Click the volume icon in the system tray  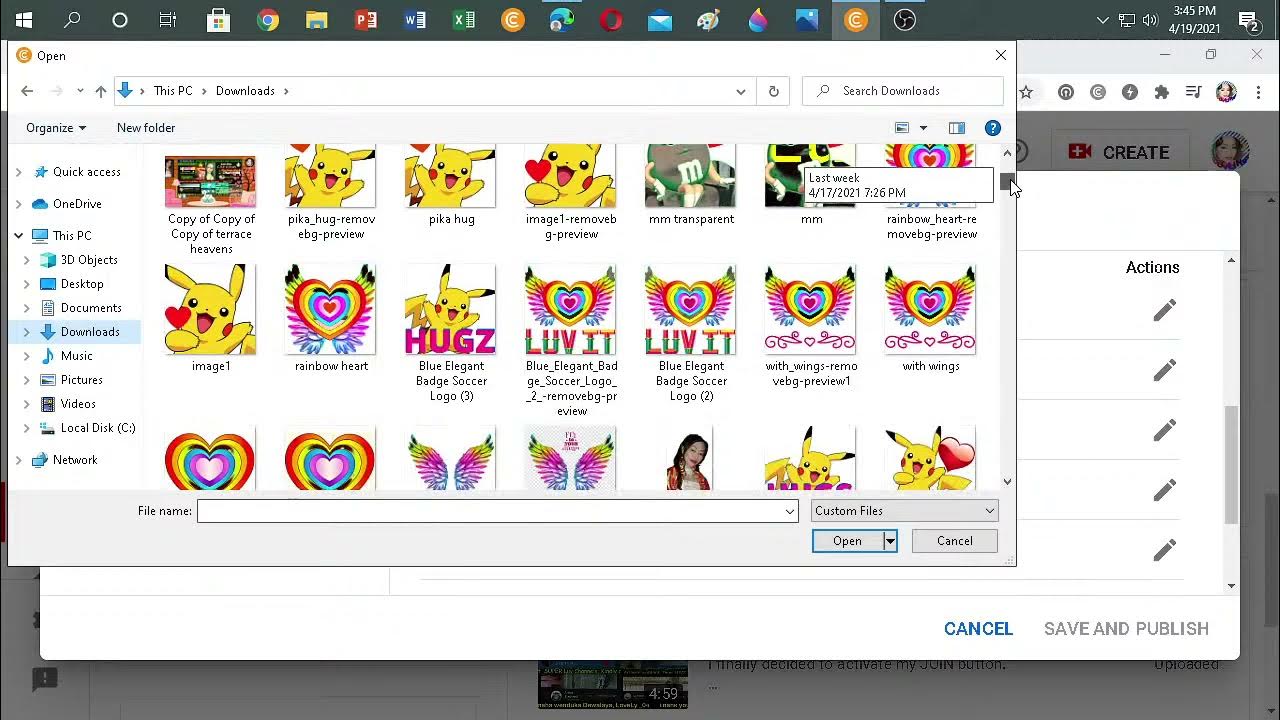1150,20
